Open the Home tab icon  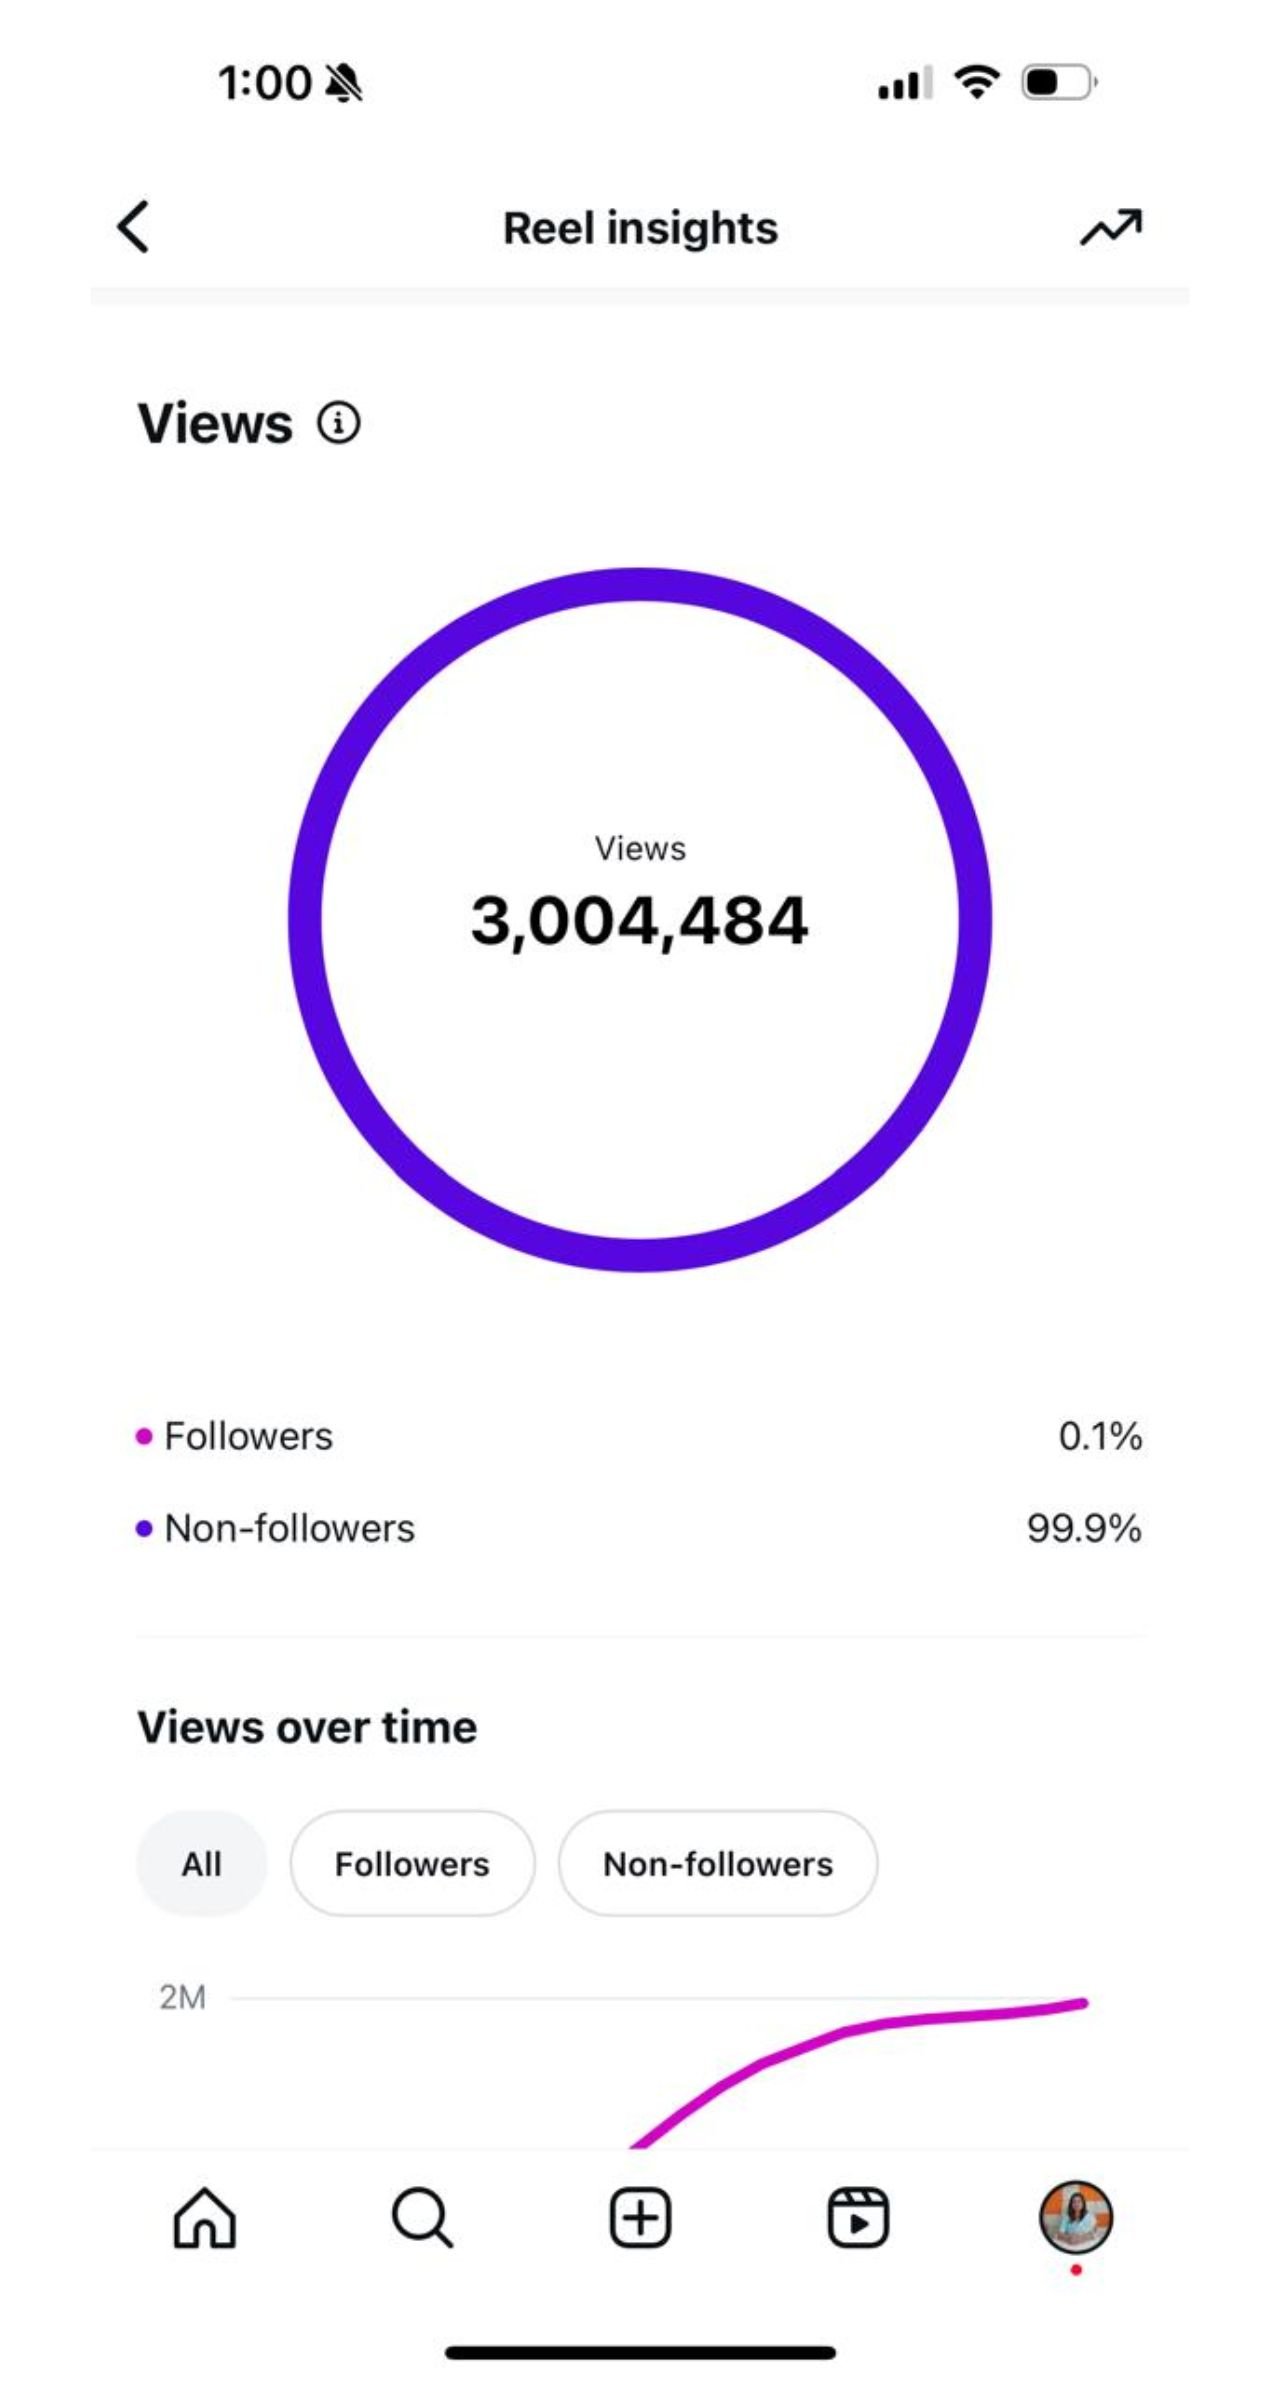pos(205,2218)
